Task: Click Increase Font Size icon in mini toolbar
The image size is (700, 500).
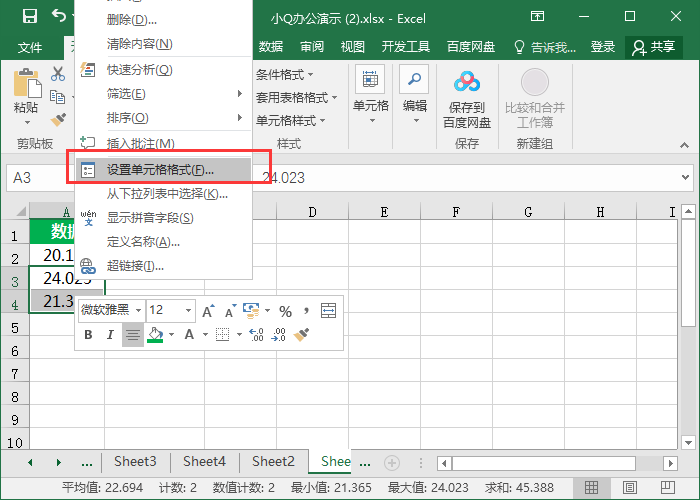Action: pyautogui.click(x=208, y=311)
